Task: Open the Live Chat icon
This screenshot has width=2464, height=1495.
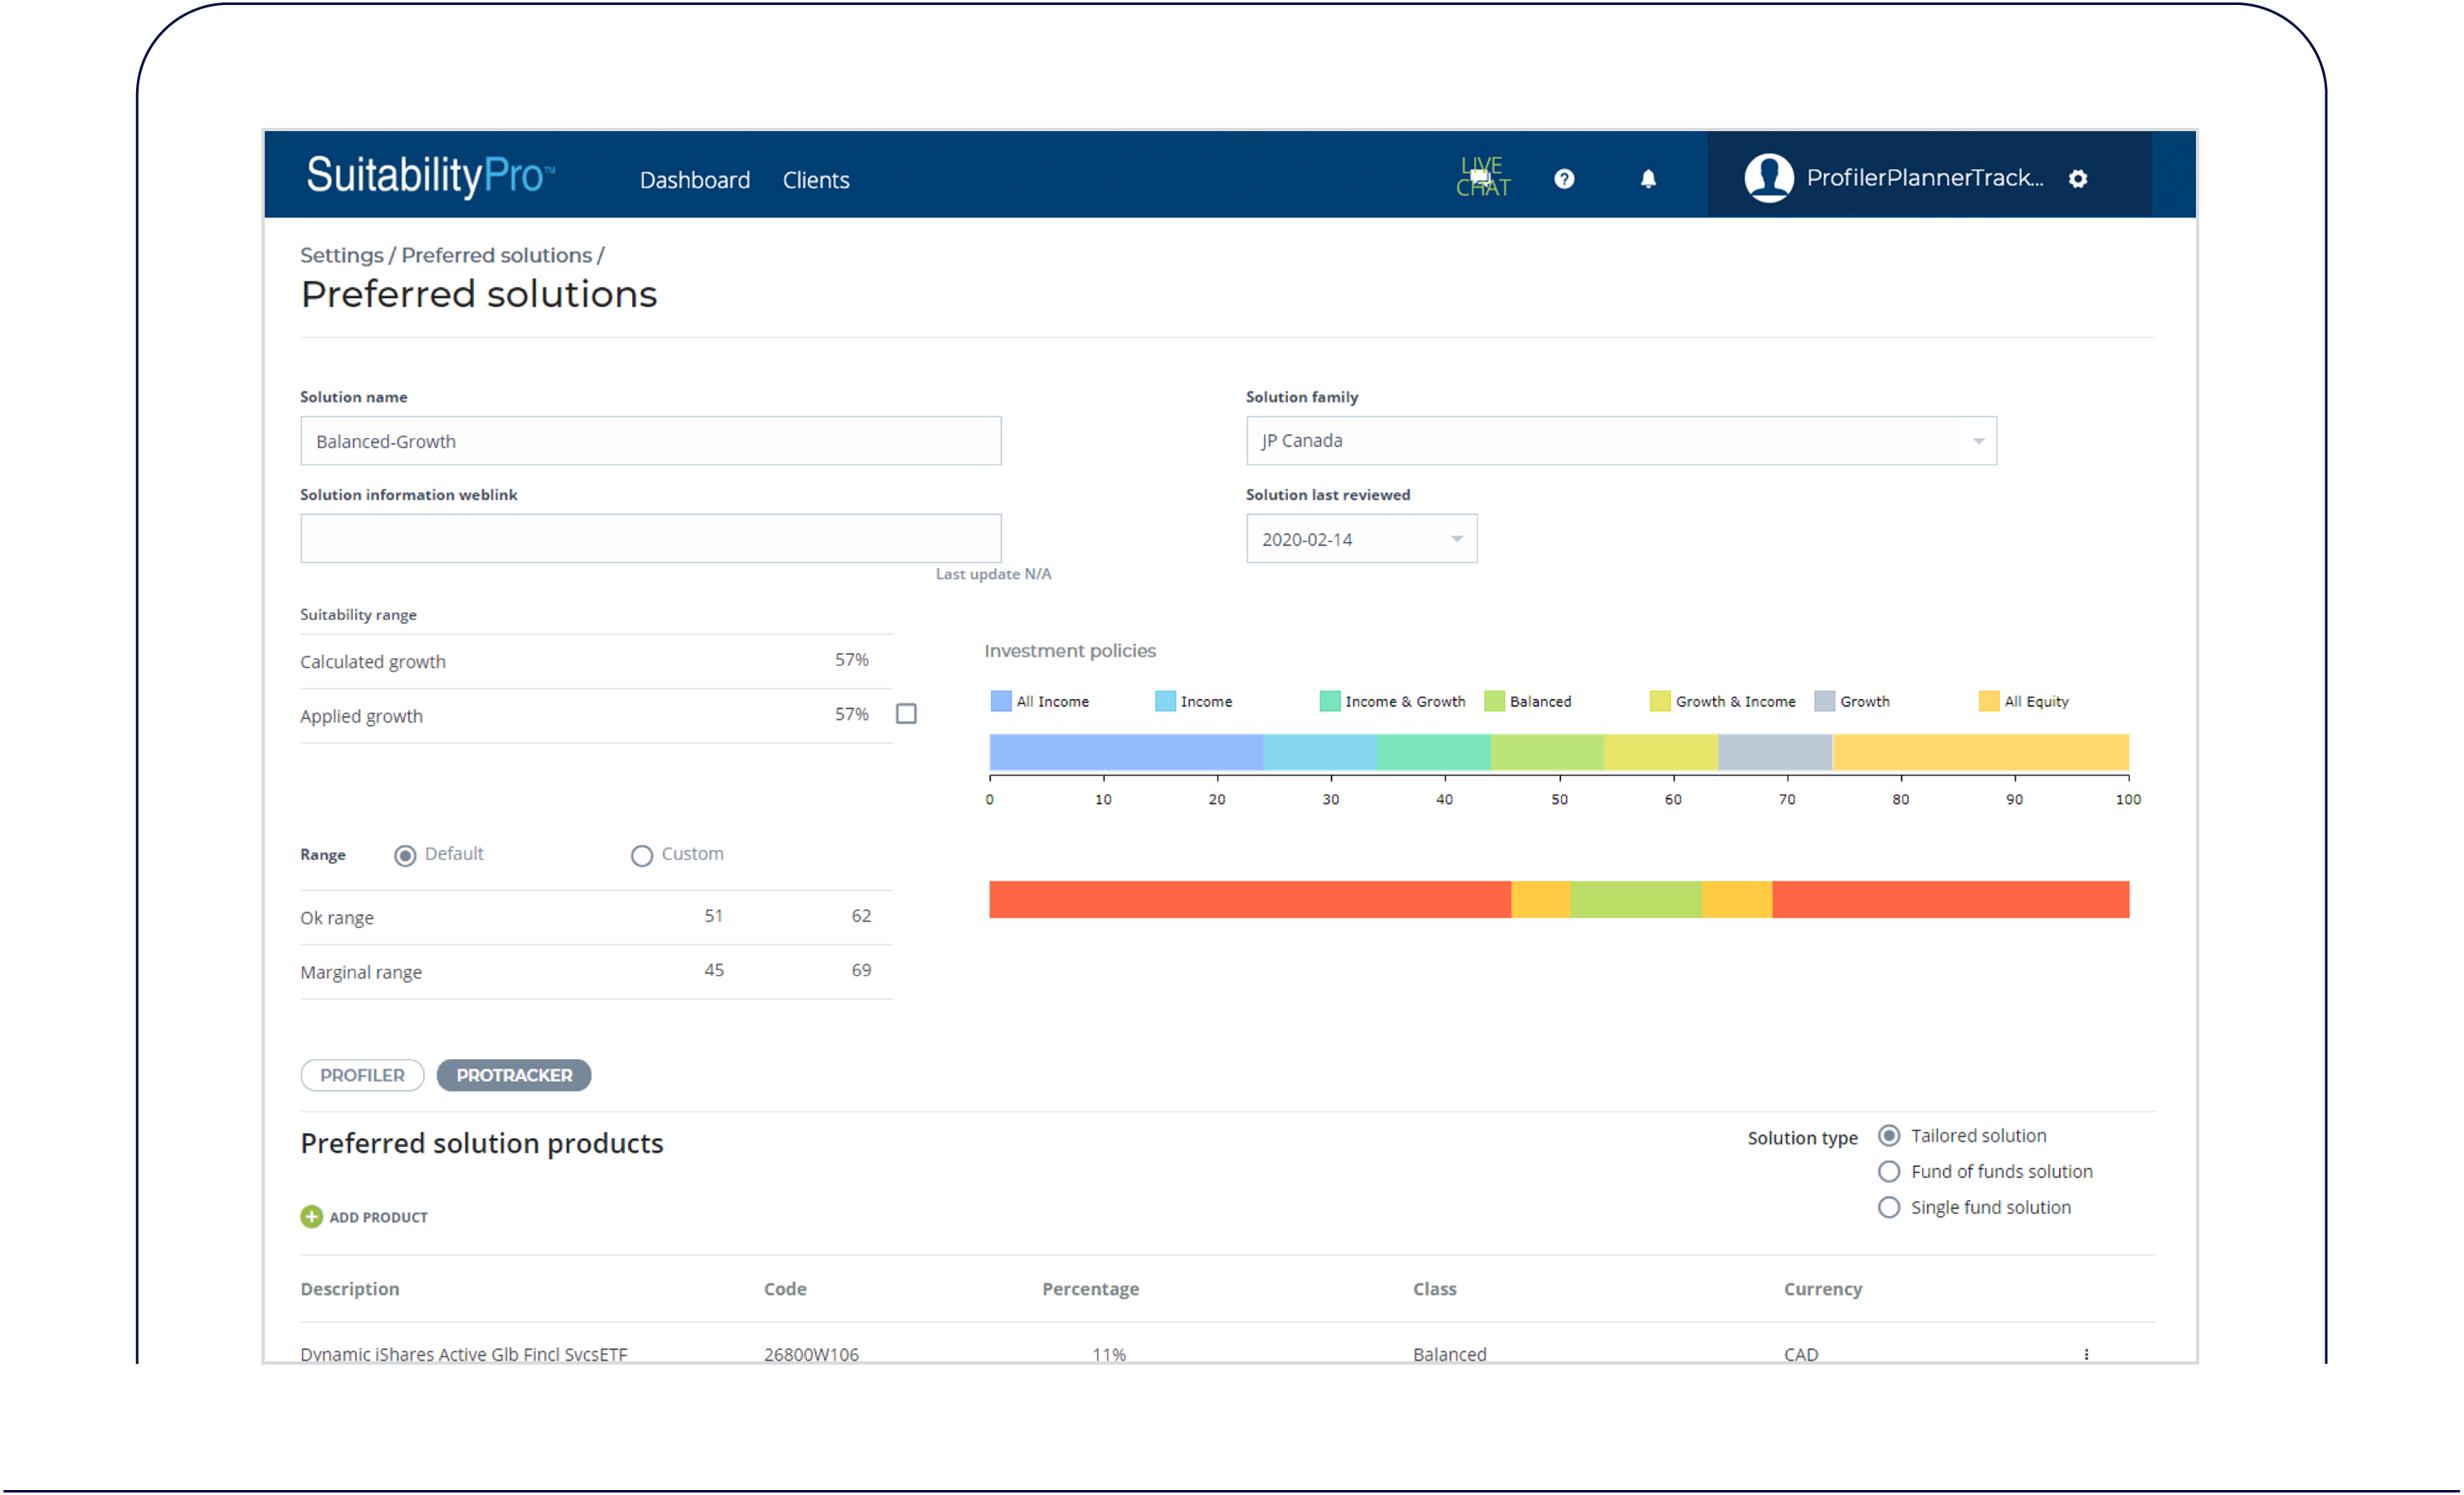Action: [1482, 177]
